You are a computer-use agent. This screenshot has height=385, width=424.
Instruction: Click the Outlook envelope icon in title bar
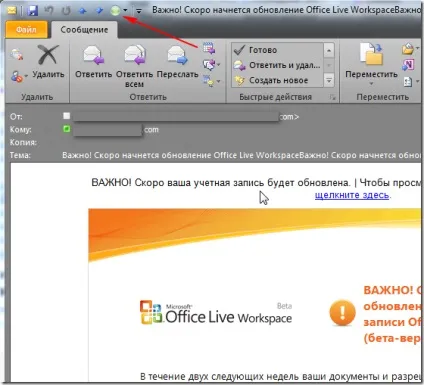(12, 11)
